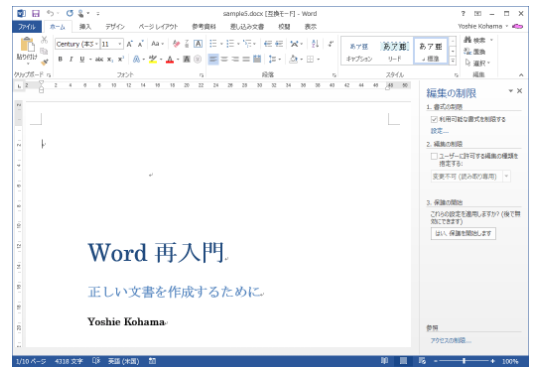Expand the Styles gallery with More arrow
Image resolution: width=536 pixels, height=376 pixels.
click(453, 61)
